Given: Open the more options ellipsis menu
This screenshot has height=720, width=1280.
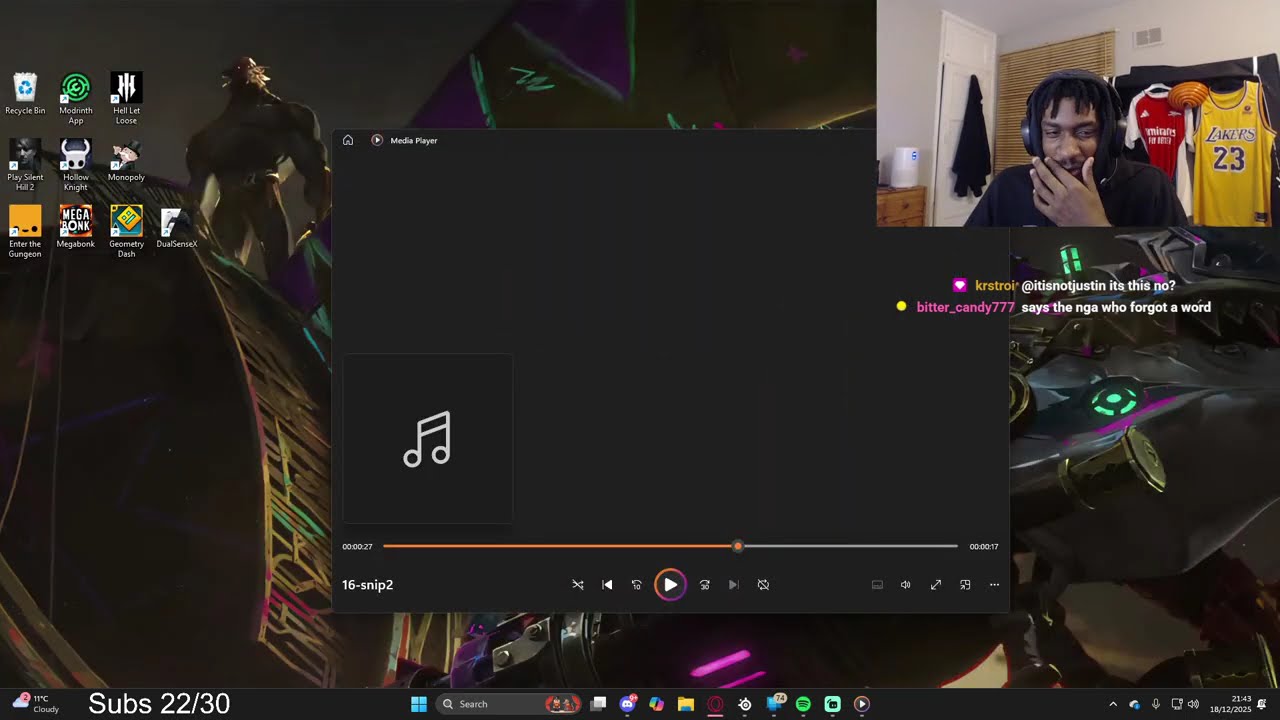Looking at the screenshot, I should tap(994, 585).
